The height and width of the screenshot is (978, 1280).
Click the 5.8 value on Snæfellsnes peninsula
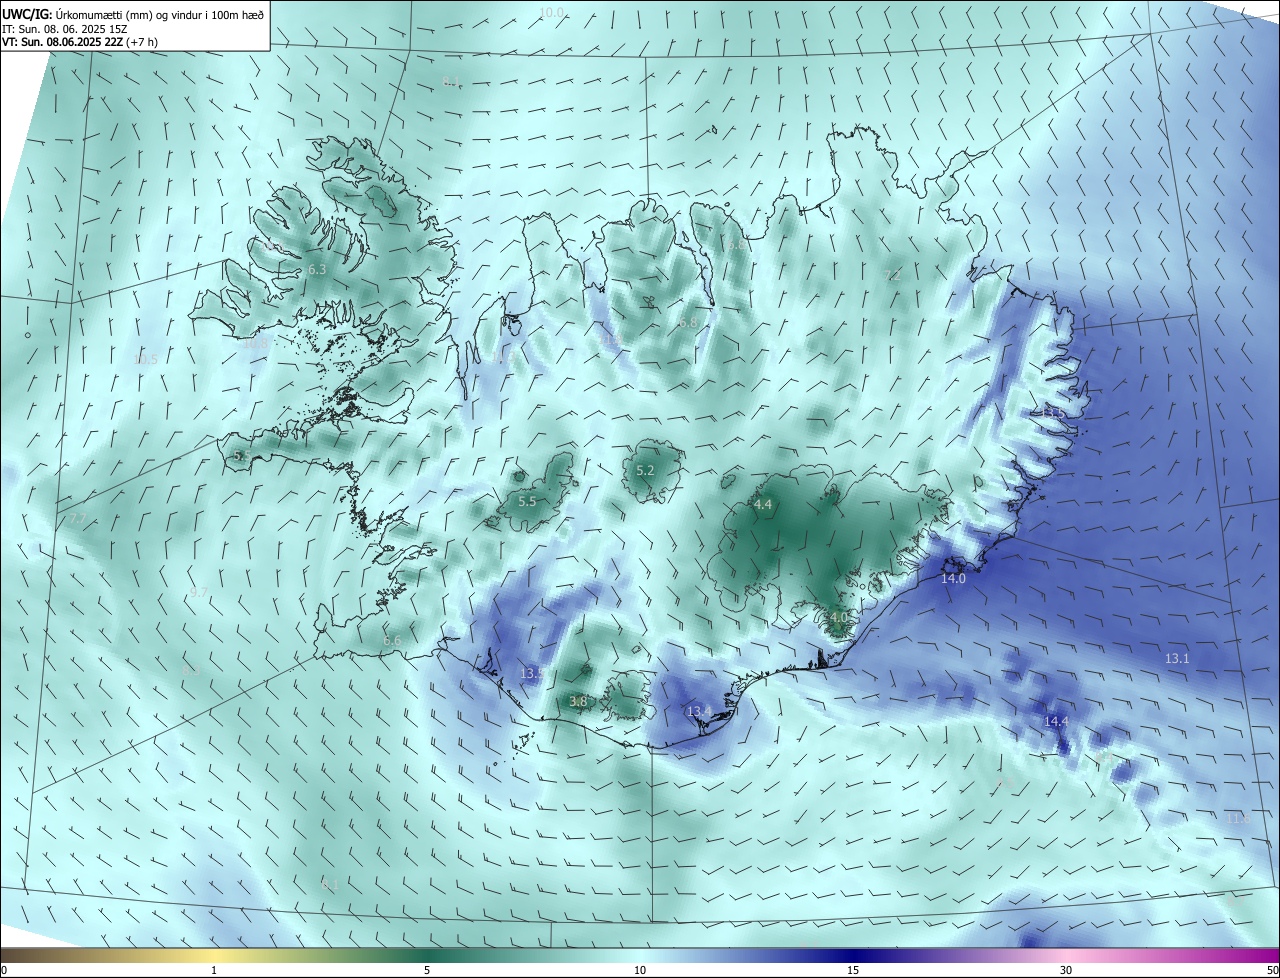pos(242,456)
